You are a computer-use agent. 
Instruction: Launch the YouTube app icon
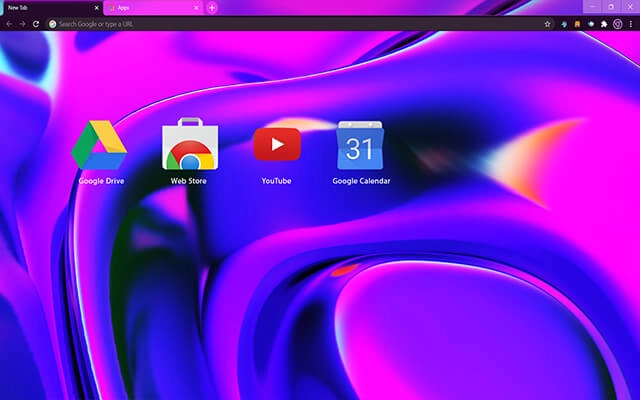pos(277,144)
